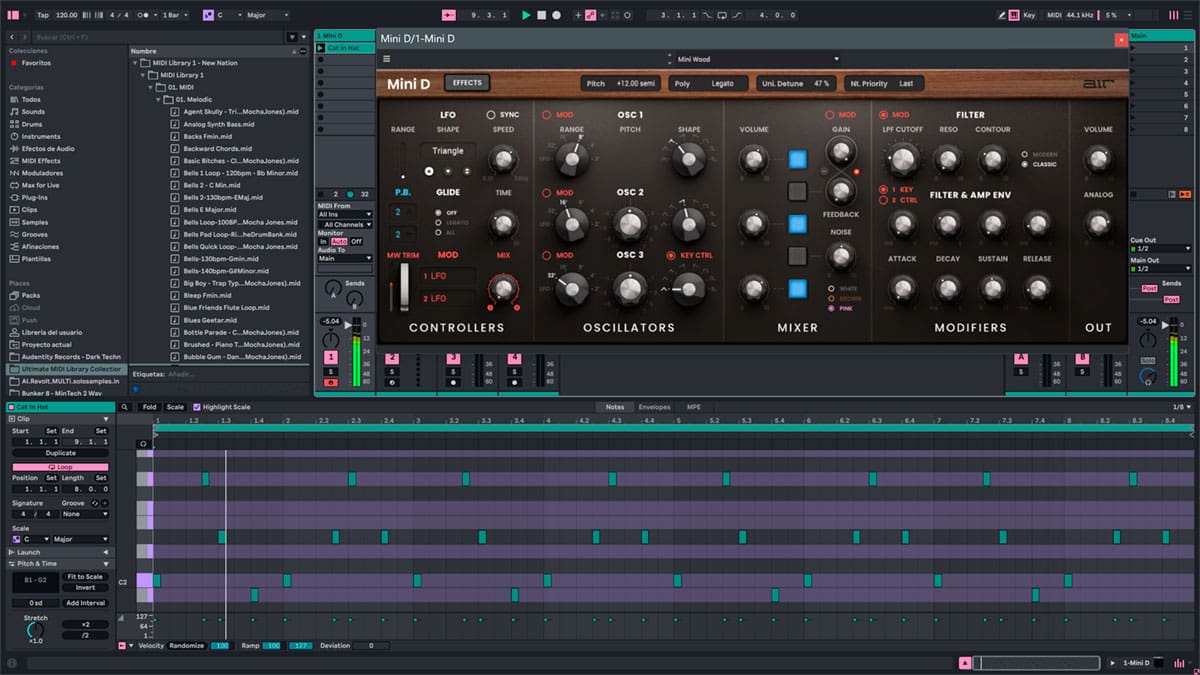The width and height of the screenshot is (1200, 675).
Task: Click the LPF CUTOFF knob
Action: click(x=901, y=158)
